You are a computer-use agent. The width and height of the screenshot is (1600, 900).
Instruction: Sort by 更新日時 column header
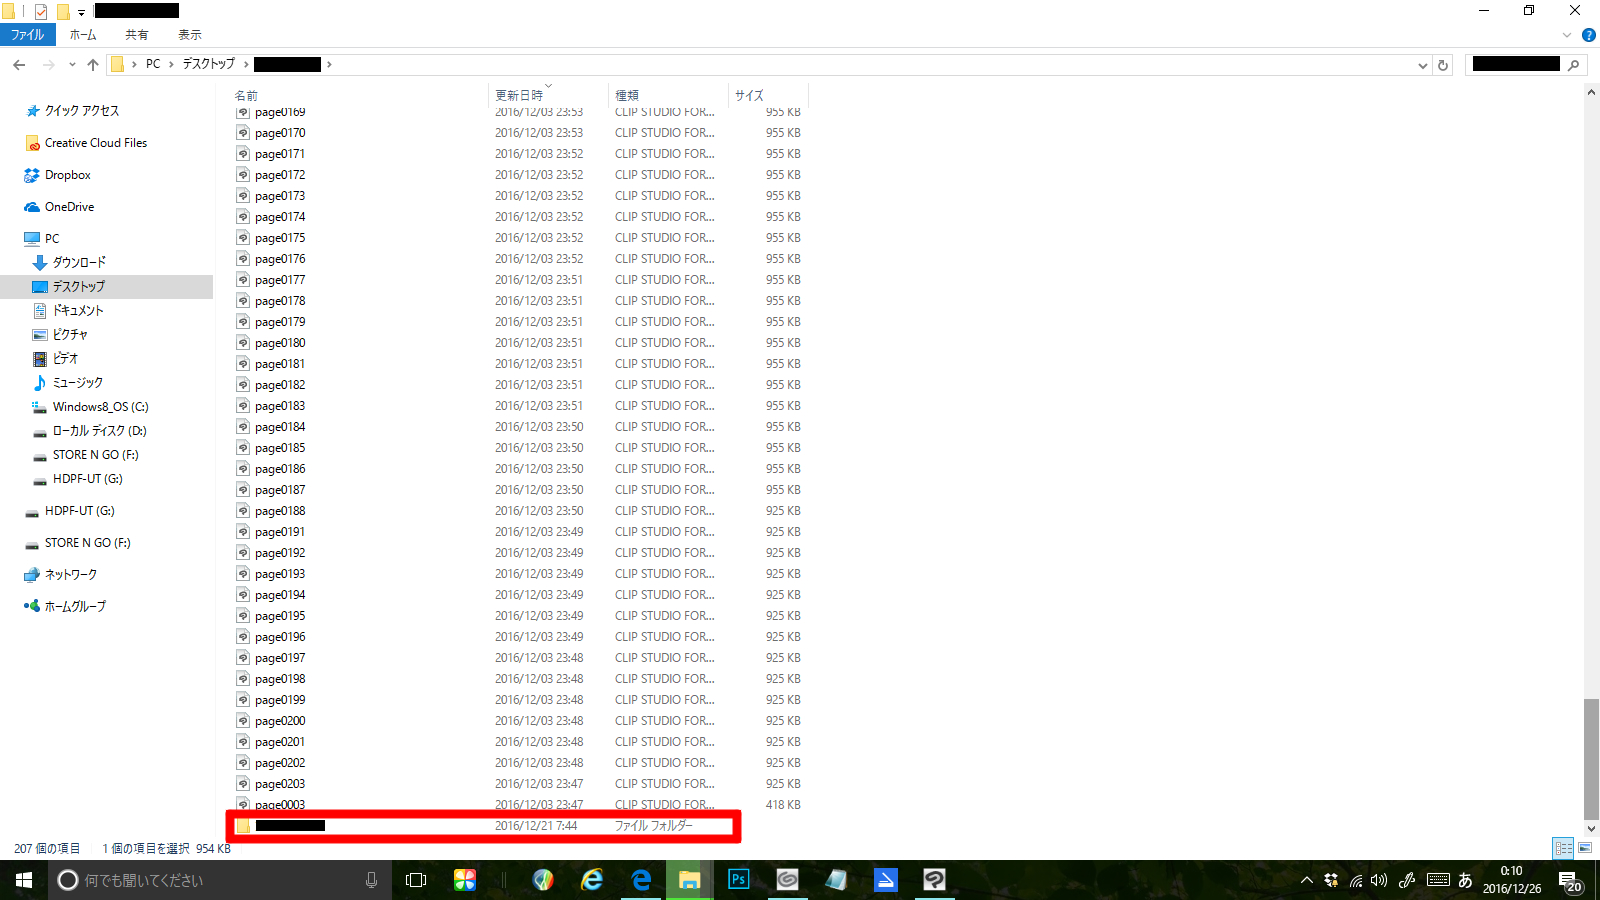click(519, 95)
